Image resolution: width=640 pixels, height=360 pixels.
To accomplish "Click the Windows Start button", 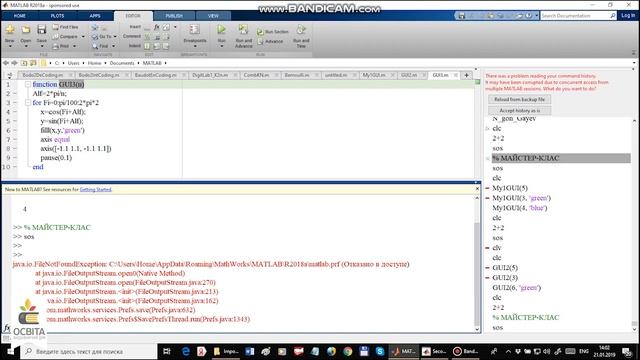I will click(10, 351).
